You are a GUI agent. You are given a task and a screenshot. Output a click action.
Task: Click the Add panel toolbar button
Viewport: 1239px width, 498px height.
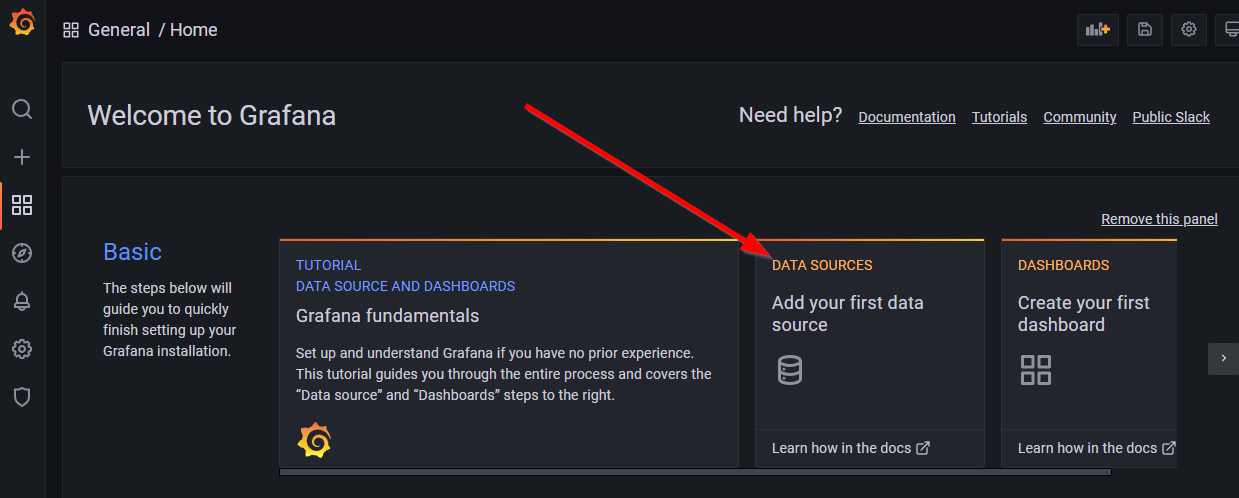1098,30
